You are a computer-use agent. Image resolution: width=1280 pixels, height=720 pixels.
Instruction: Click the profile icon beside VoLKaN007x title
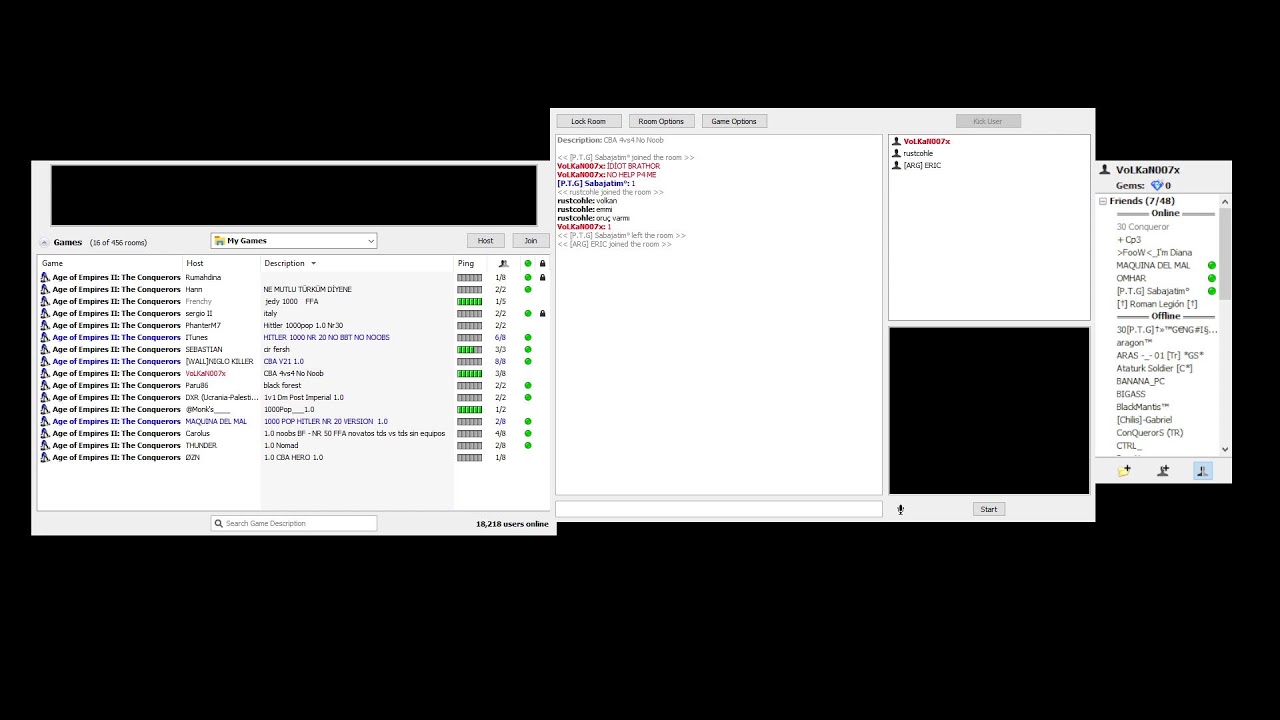pyautogui.click(x=1105, y=170)
